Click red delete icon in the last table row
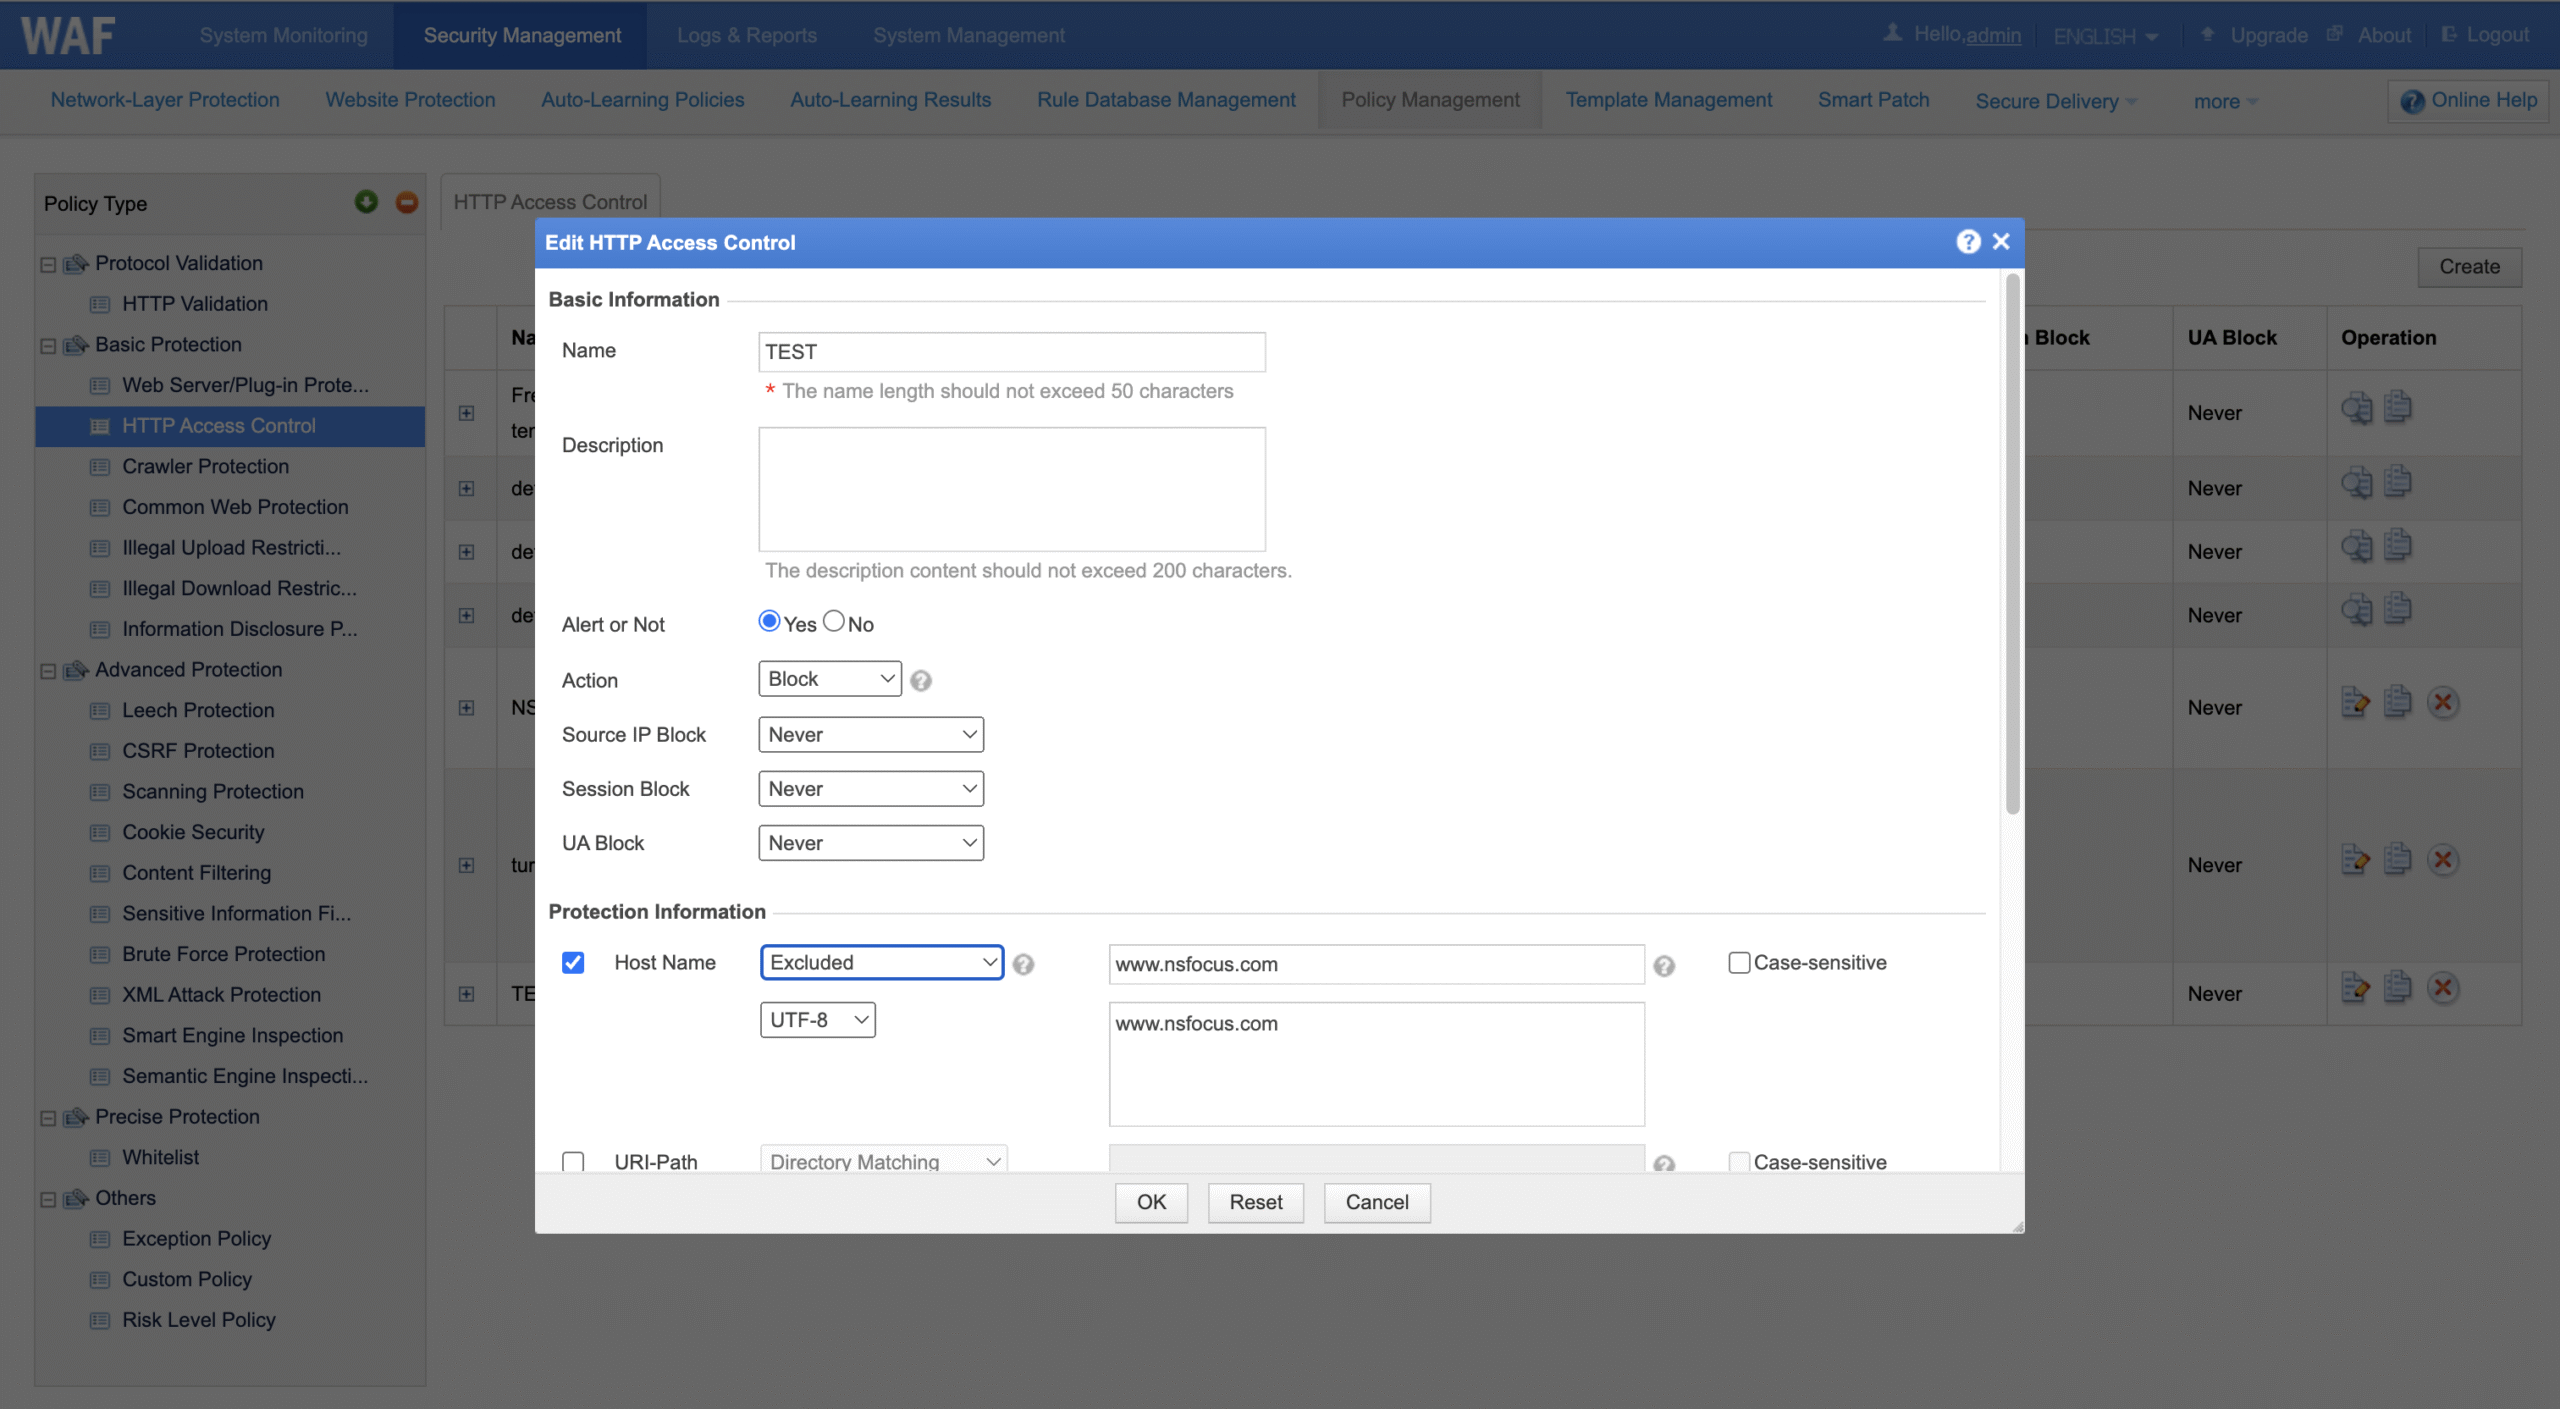2560x1409 pixels. pos(2443,989)
